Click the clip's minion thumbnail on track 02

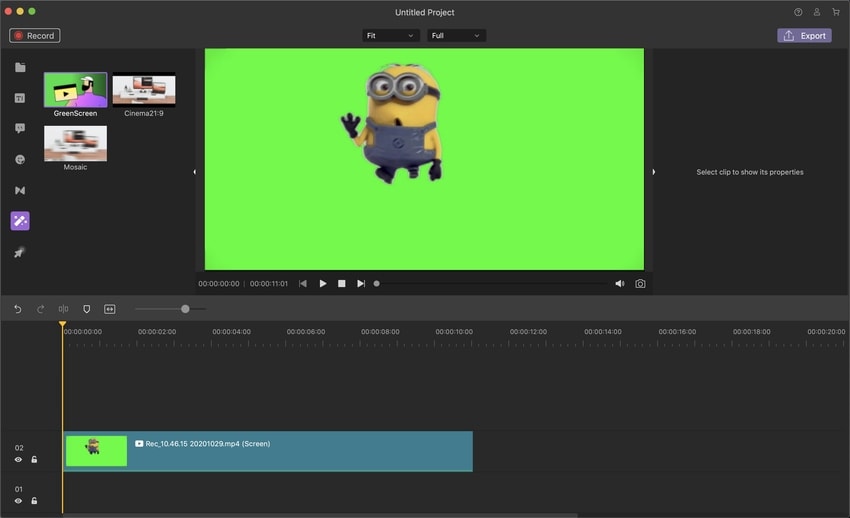point(96,451)
